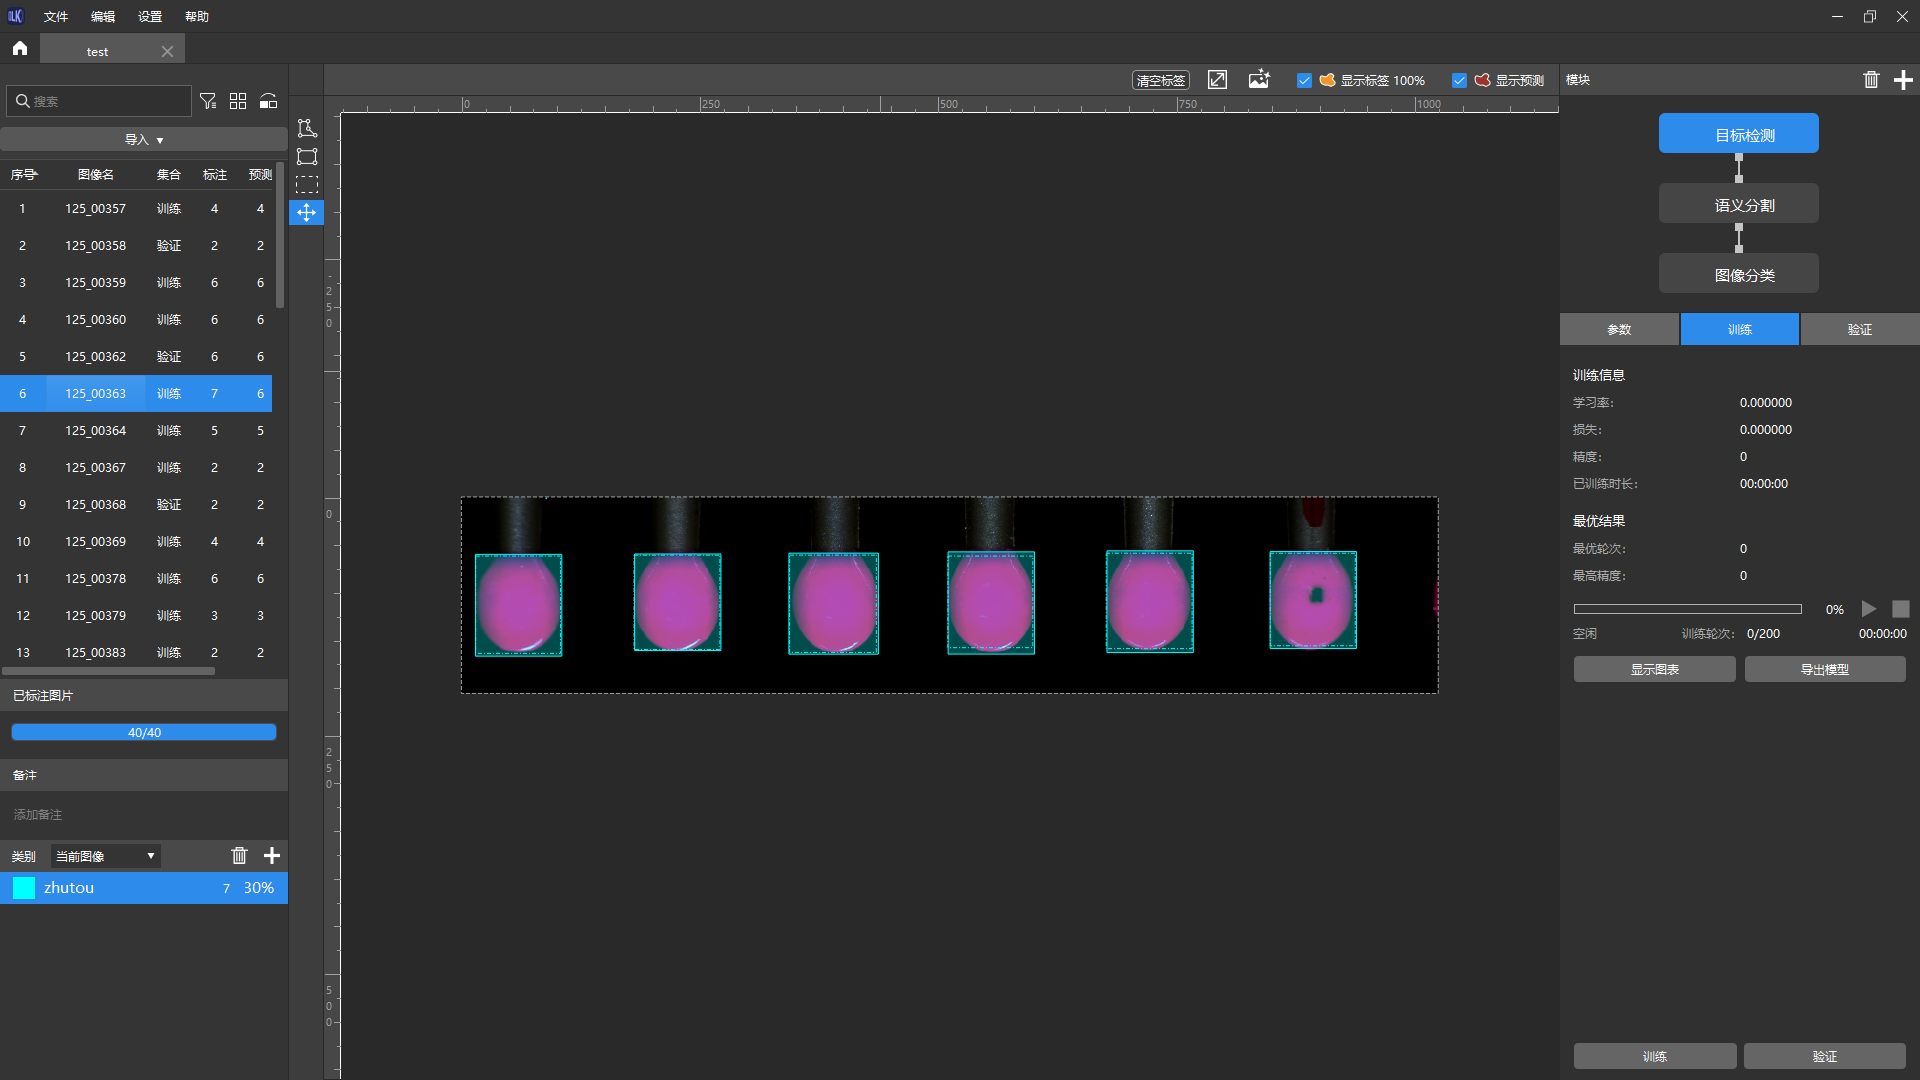Delete selected category with trash icon
This screenshot has width=1920, height=1080.
point(239,855)
